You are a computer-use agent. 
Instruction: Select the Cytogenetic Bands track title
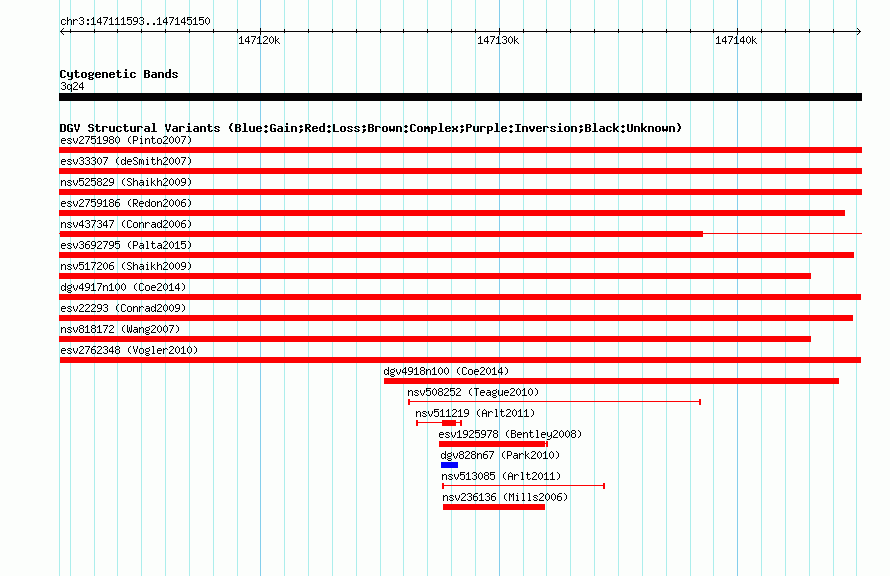click(x=119, y=74)
